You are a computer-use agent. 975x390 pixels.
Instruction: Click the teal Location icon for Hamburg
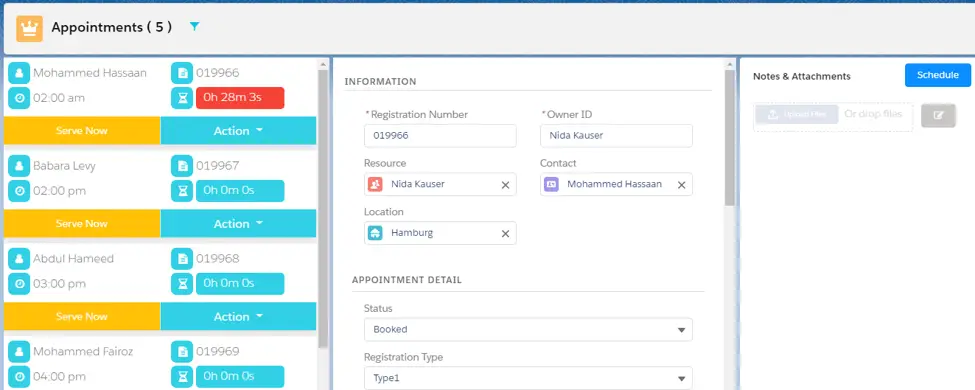[375, 233]
